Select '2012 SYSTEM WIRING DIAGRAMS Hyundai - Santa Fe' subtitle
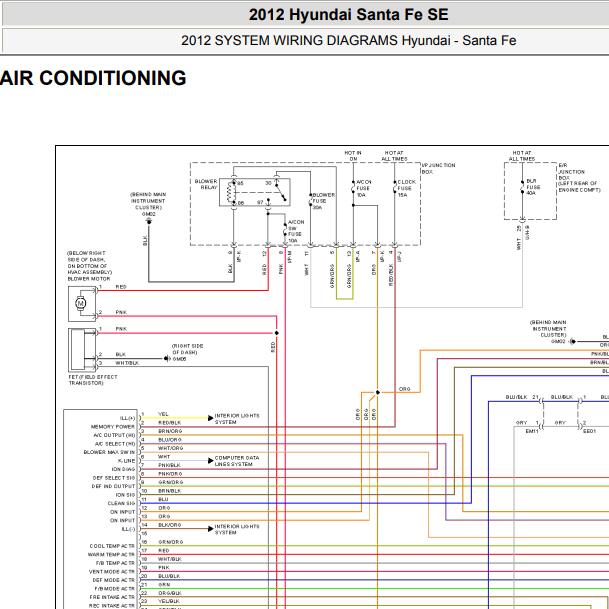Viewport: 609px width, 609px height. [348, 40]
